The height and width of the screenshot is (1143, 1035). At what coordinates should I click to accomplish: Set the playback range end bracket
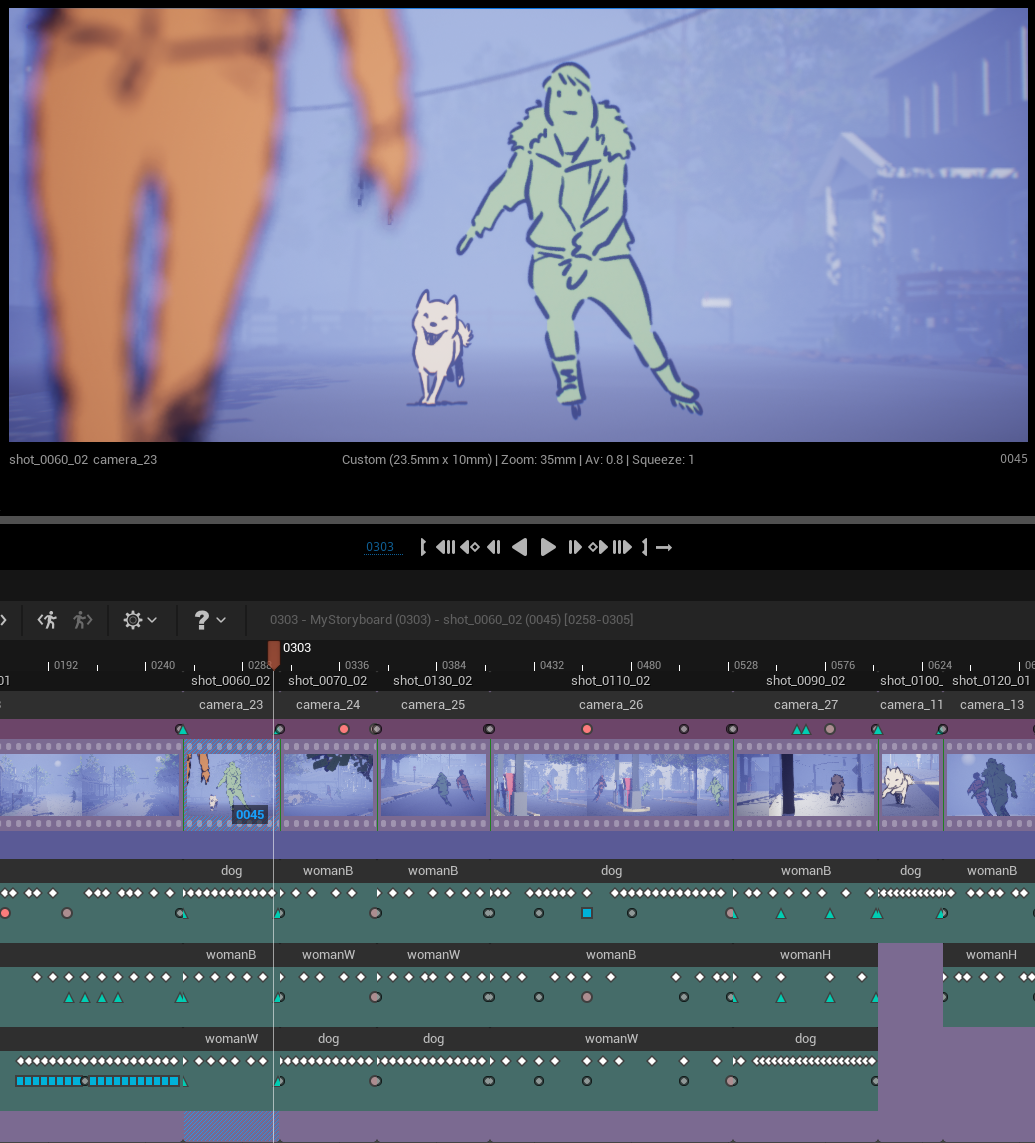coord(645,547)
